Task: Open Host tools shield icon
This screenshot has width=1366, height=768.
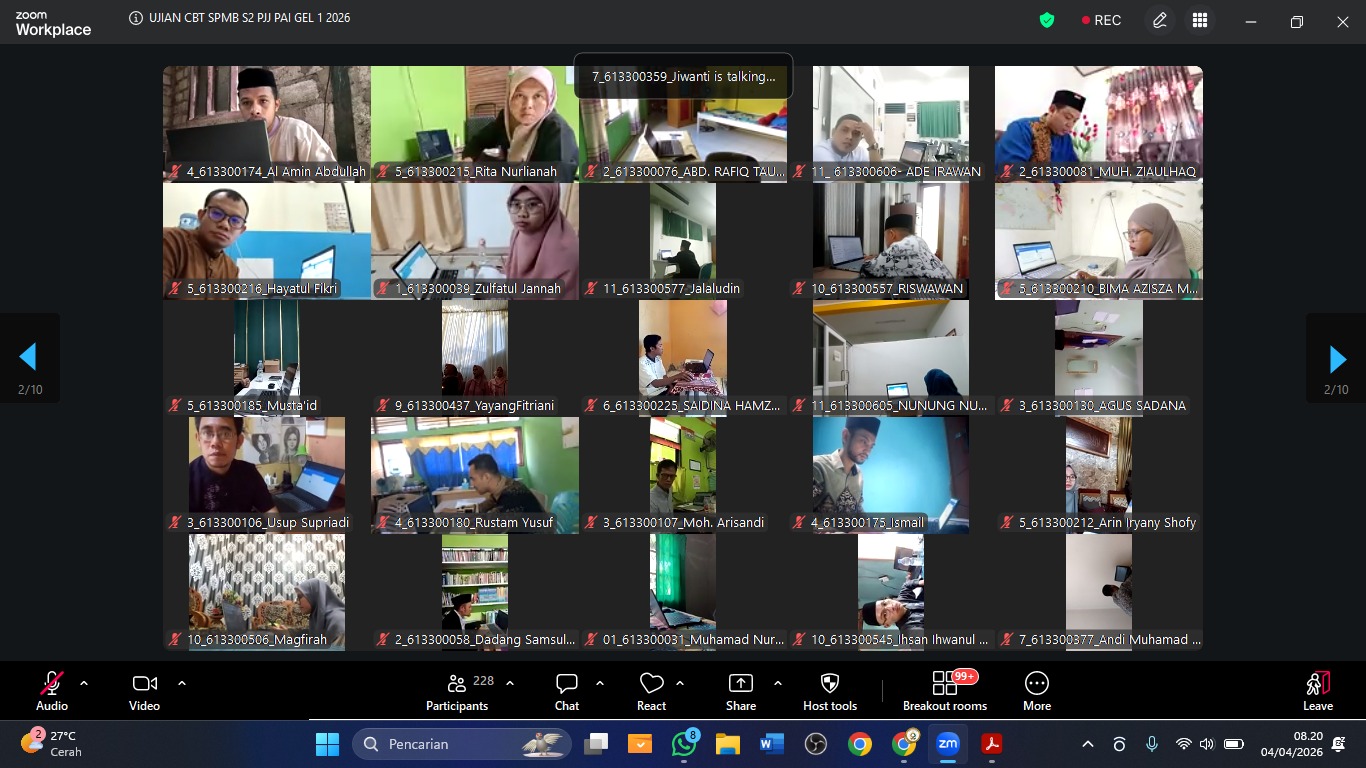Action: pos(829,691)
